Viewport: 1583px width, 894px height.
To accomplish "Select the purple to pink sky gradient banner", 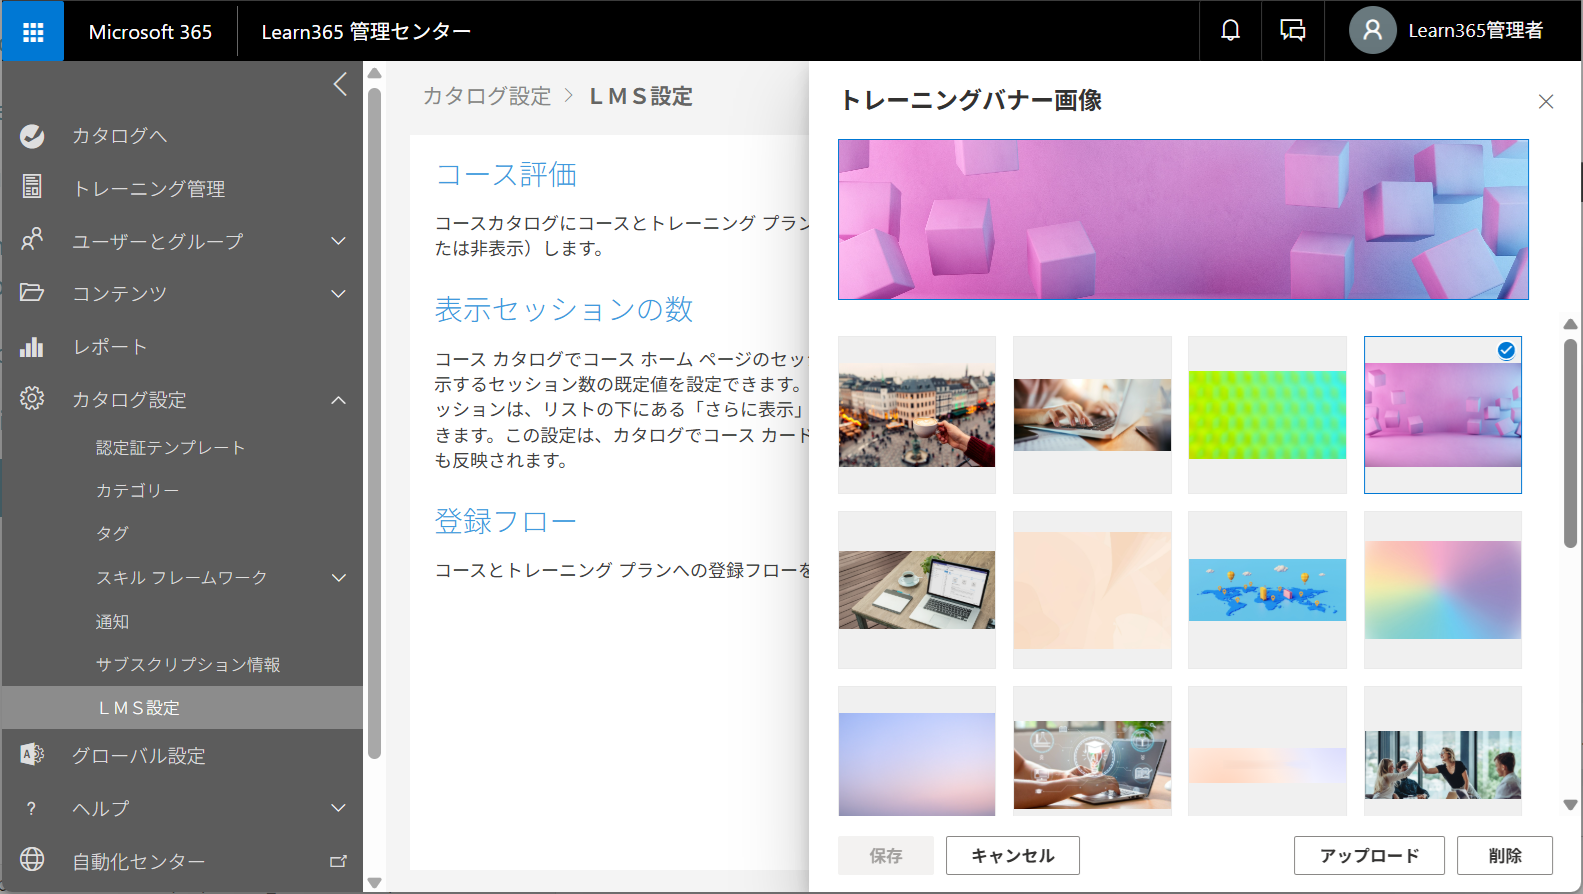I will (917, 751).
